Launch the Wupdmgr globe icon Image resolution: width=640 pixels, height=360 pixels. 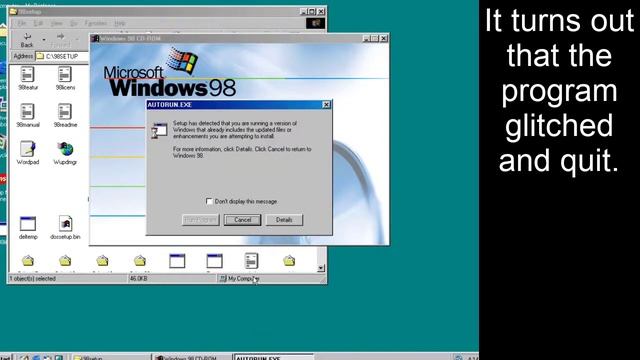(65, 153)
